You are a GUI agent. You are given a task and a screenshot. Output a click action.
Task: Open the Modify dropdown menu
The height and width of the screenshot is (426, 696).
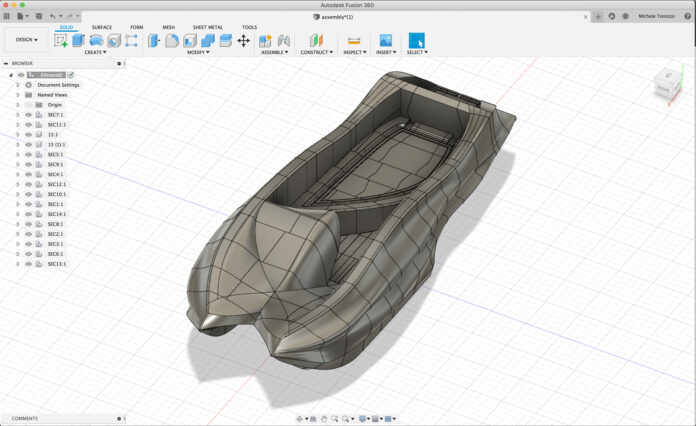point(198,52)
